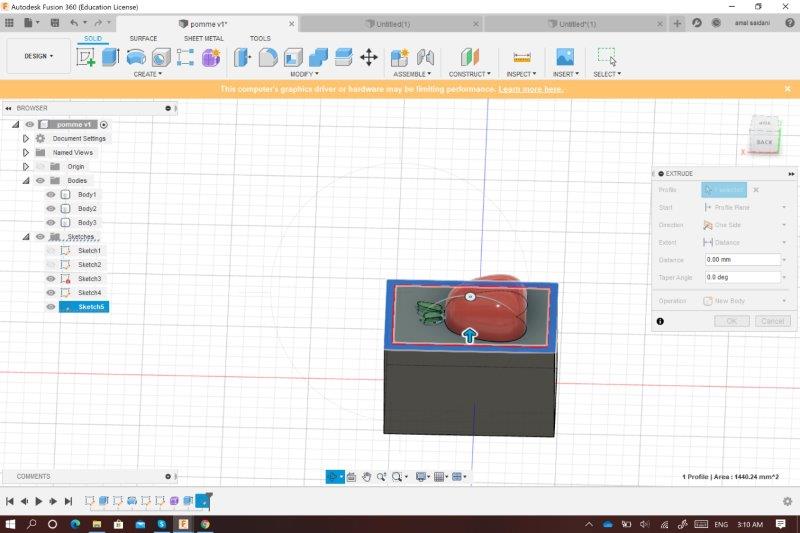Switch to the SHEET METAL tab
Screen dimensions: 800x533
pos(204,39)
